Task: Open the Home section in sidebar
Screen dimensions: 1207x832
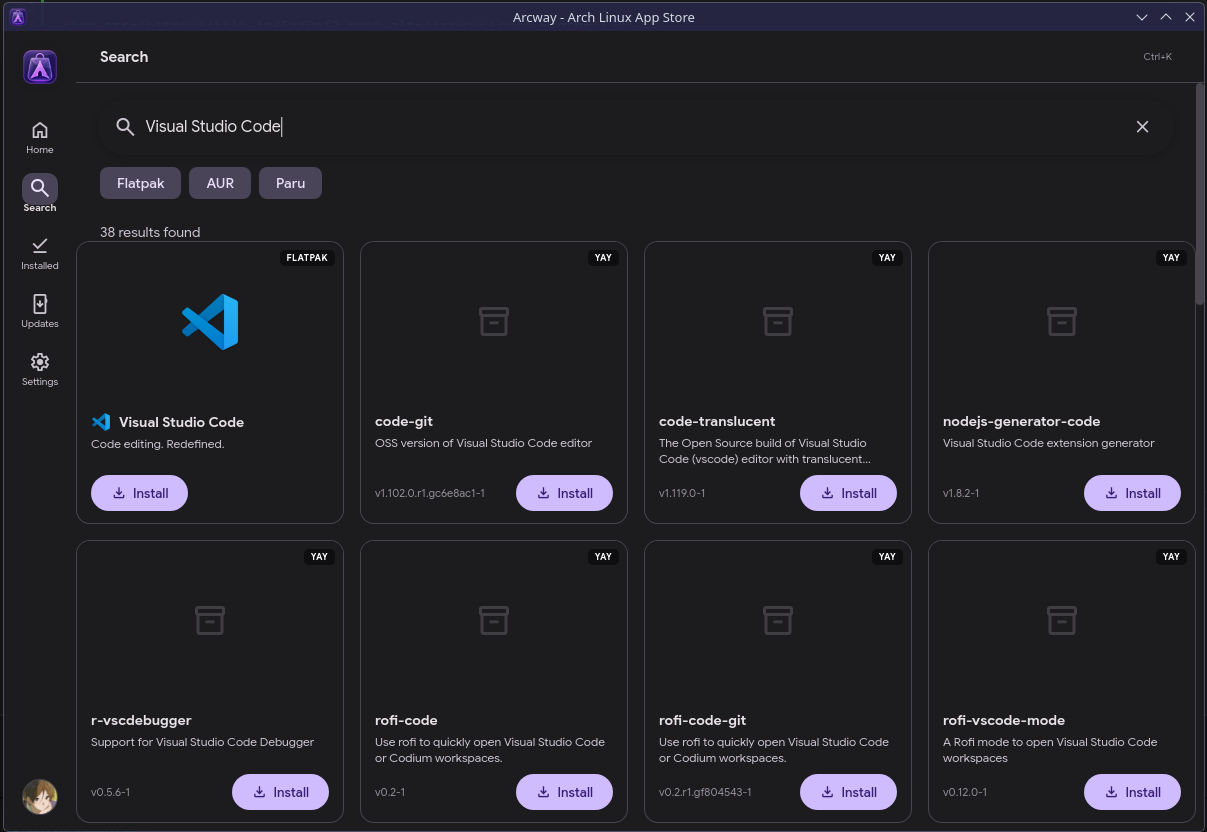Action: click(x=40, y=137)
